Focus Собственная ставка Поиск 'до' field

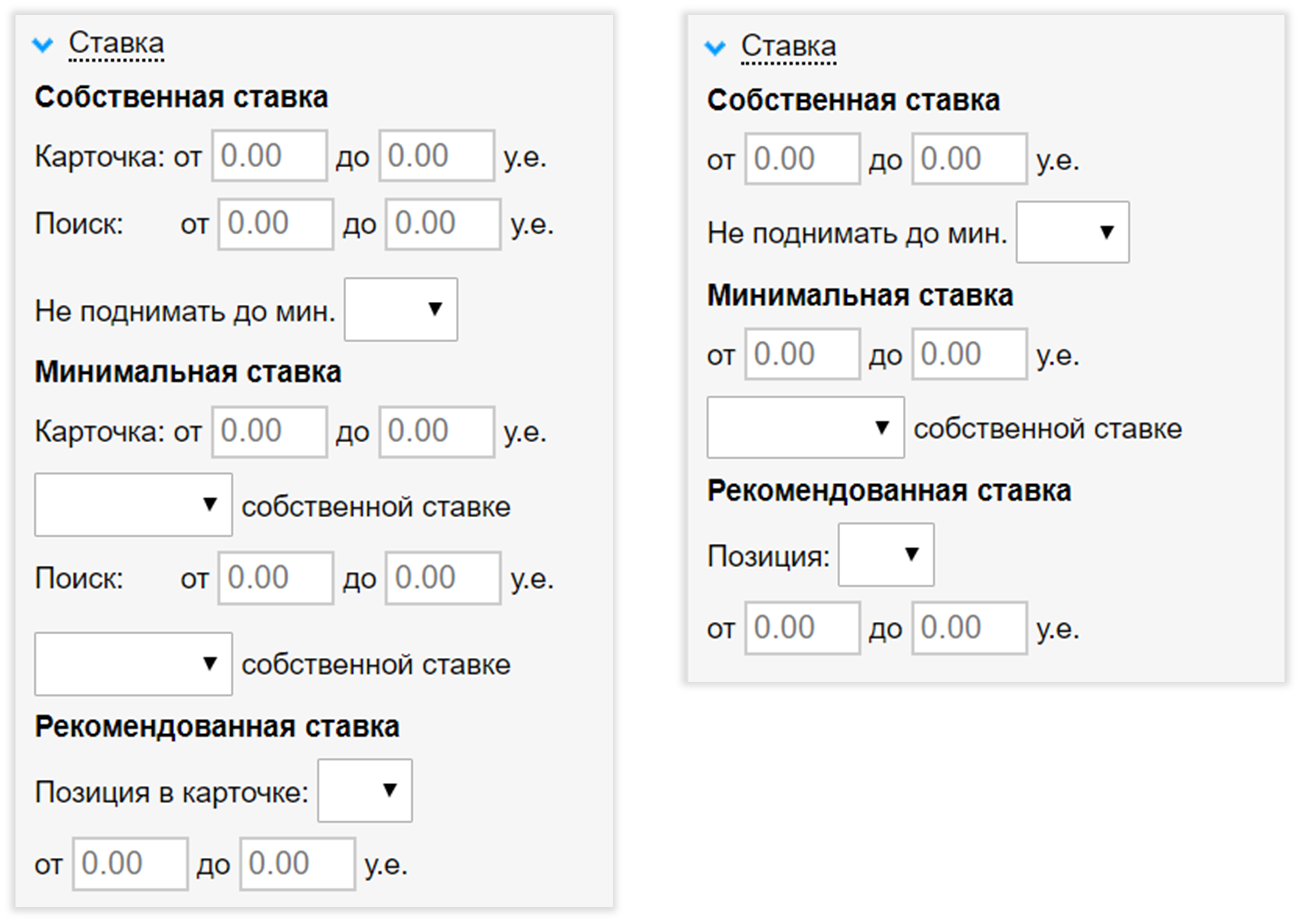click(x=442, y=224)
